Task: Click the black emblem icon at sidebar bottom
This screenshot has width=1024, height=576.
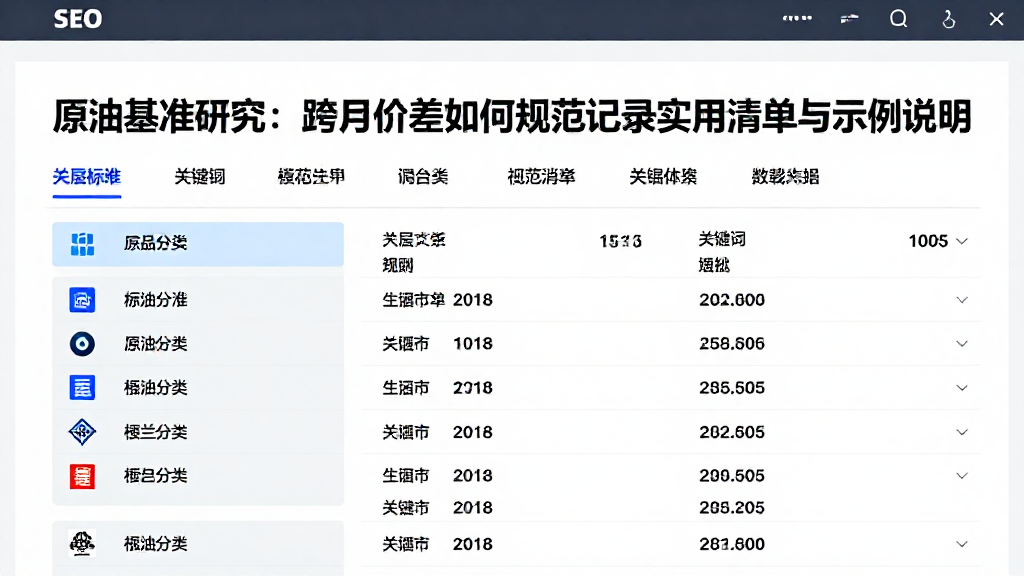Action: (82, 543)
